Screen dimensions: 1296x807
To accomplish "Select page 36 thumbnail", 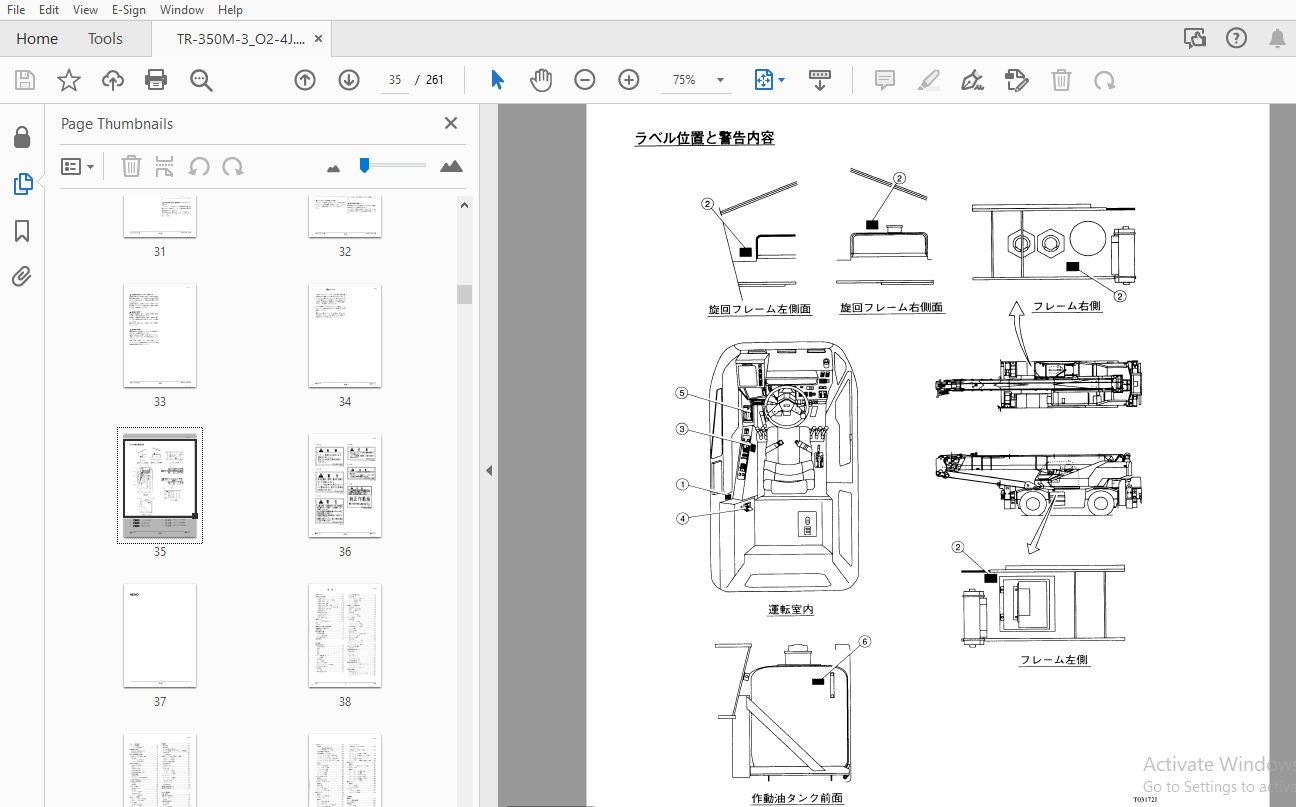I will [345, 486].
